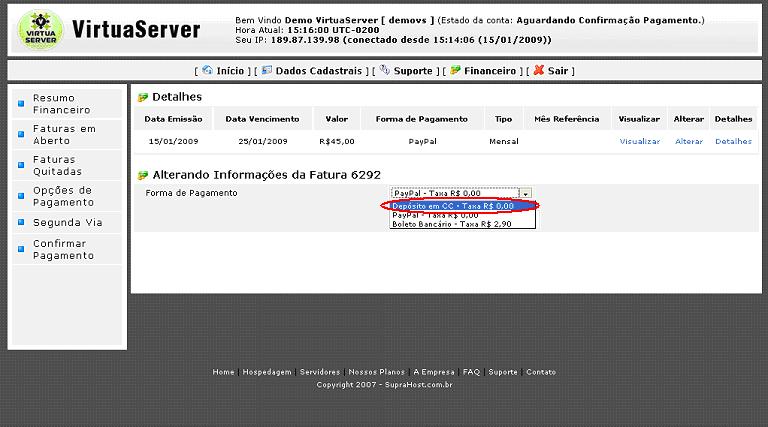This screenshot has width=768, height=427.
Task: Click the Financeiro icon in navigation
Action: coord(455,70)
